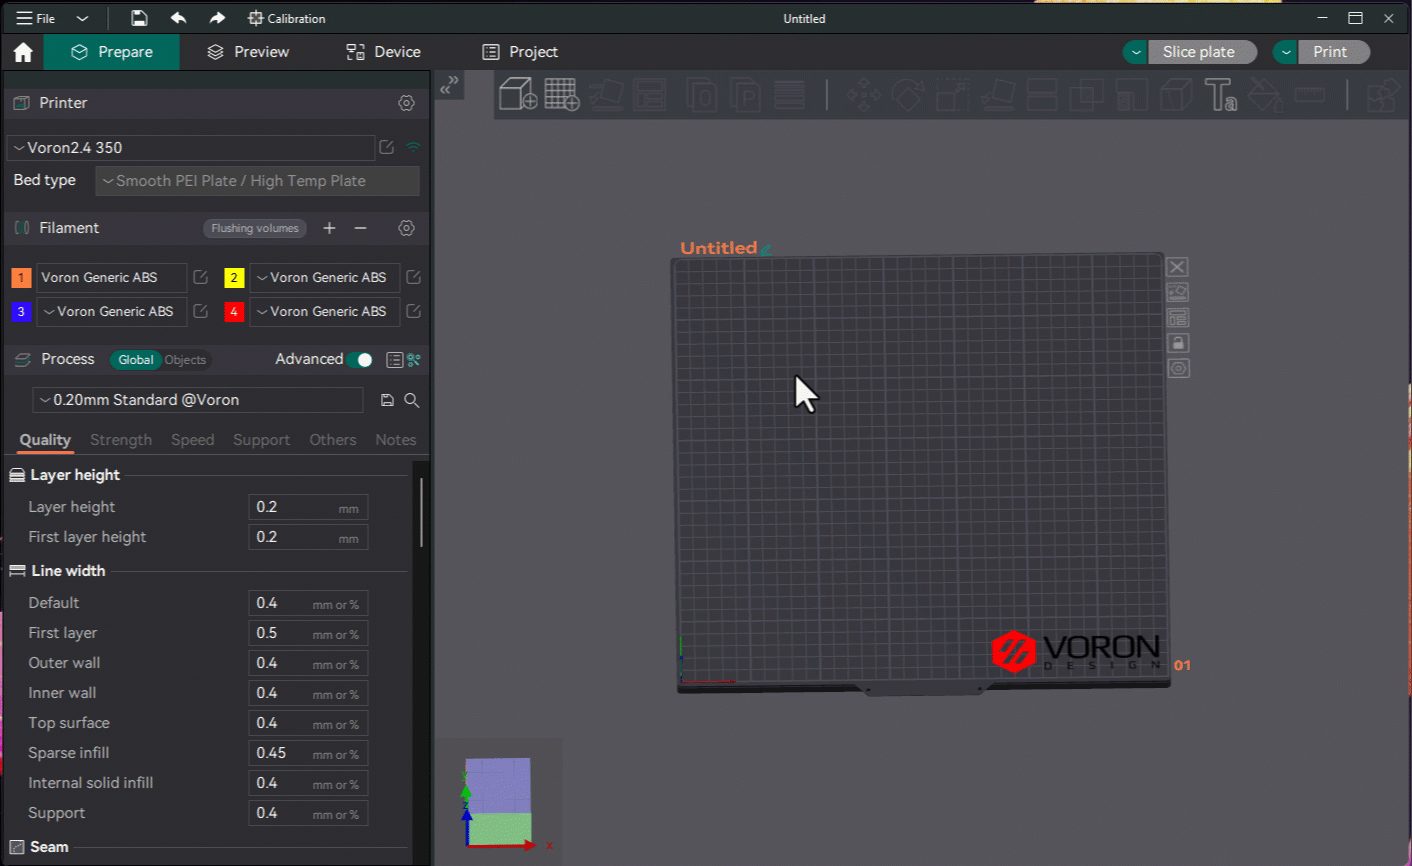Click the Add model cube icon
Screen dimensions: 1412x866
pos(518,94)
